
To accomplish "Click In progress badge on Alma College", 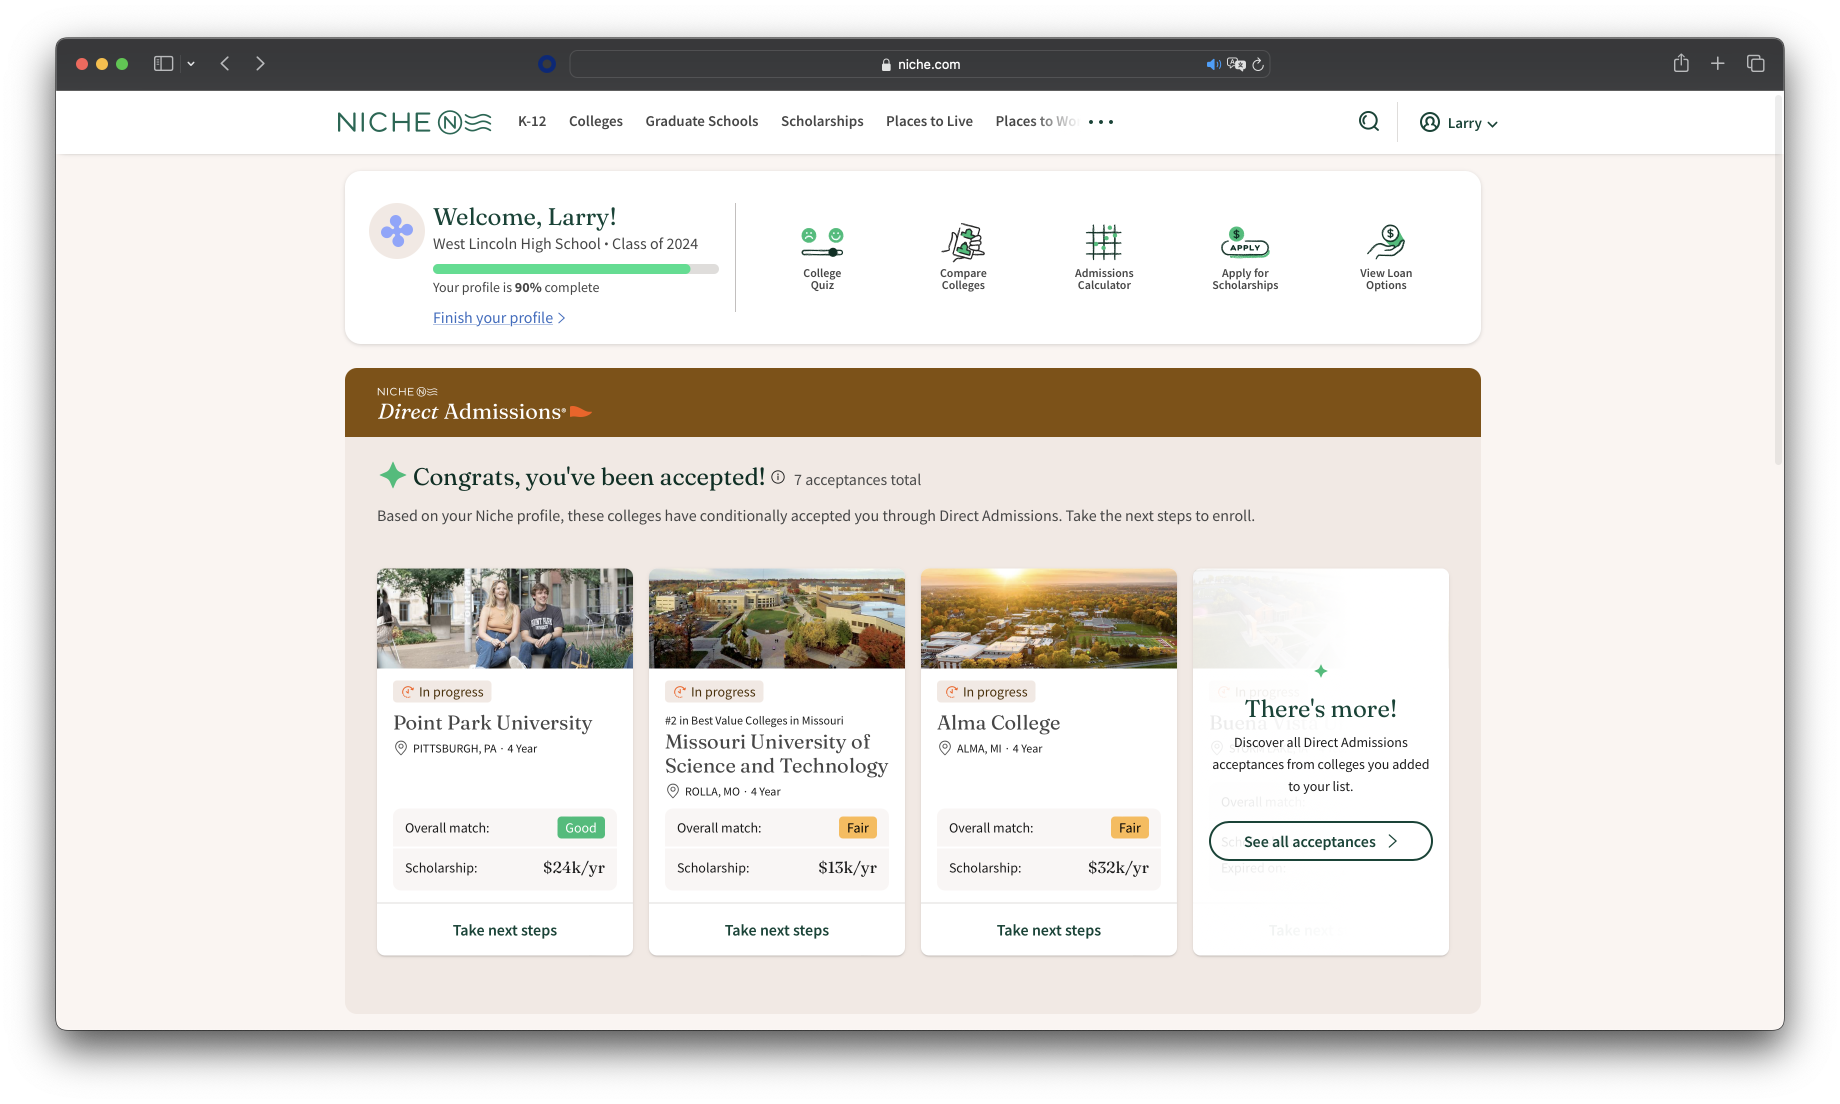I will (986, 692).
